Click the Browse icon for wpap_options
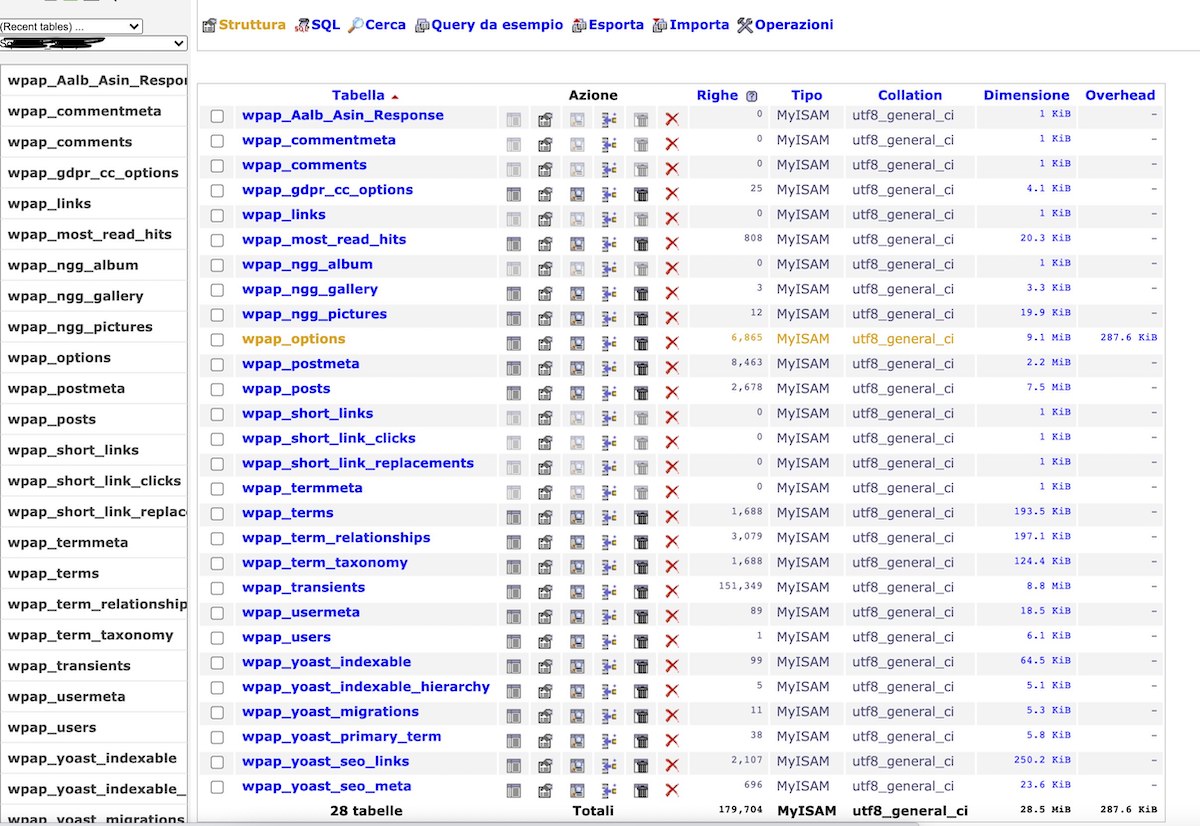The height and width of the screenshot is (826, 1200). click(513, 343)
